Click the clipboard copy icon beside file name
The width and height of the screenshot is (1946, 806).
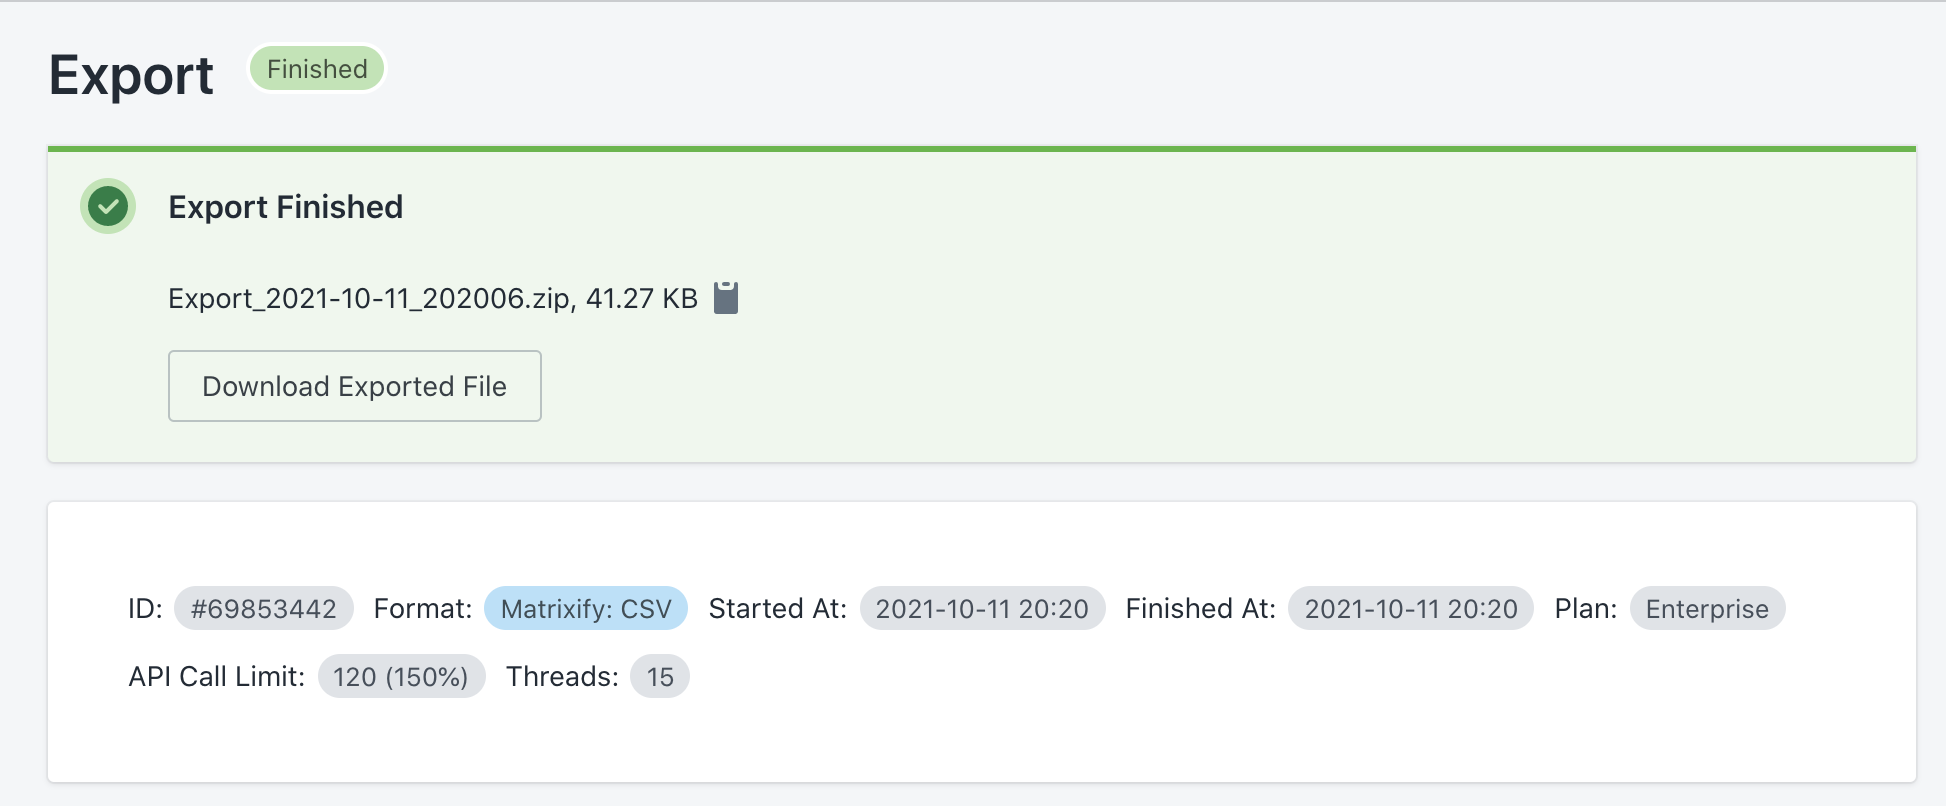[x=726, y=298]
